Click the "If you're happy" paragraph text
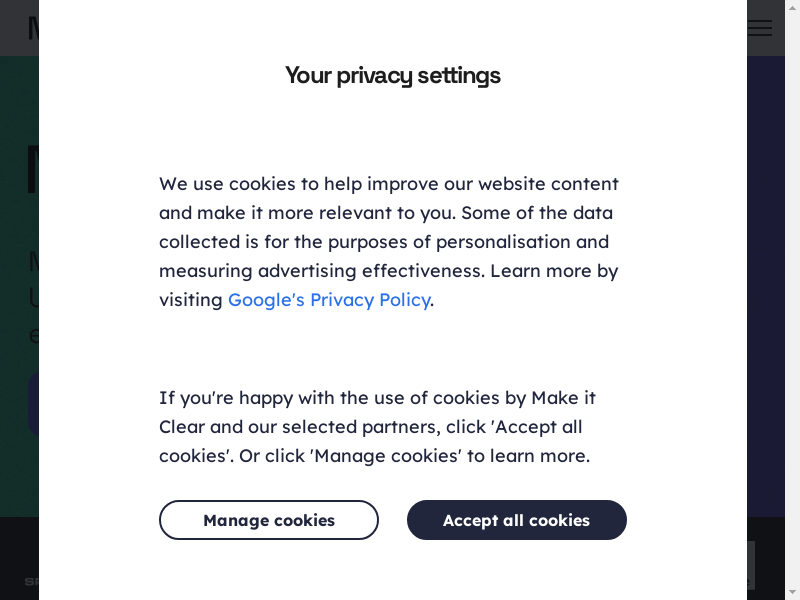Screen dimensions: 800x600 point(377,427)
